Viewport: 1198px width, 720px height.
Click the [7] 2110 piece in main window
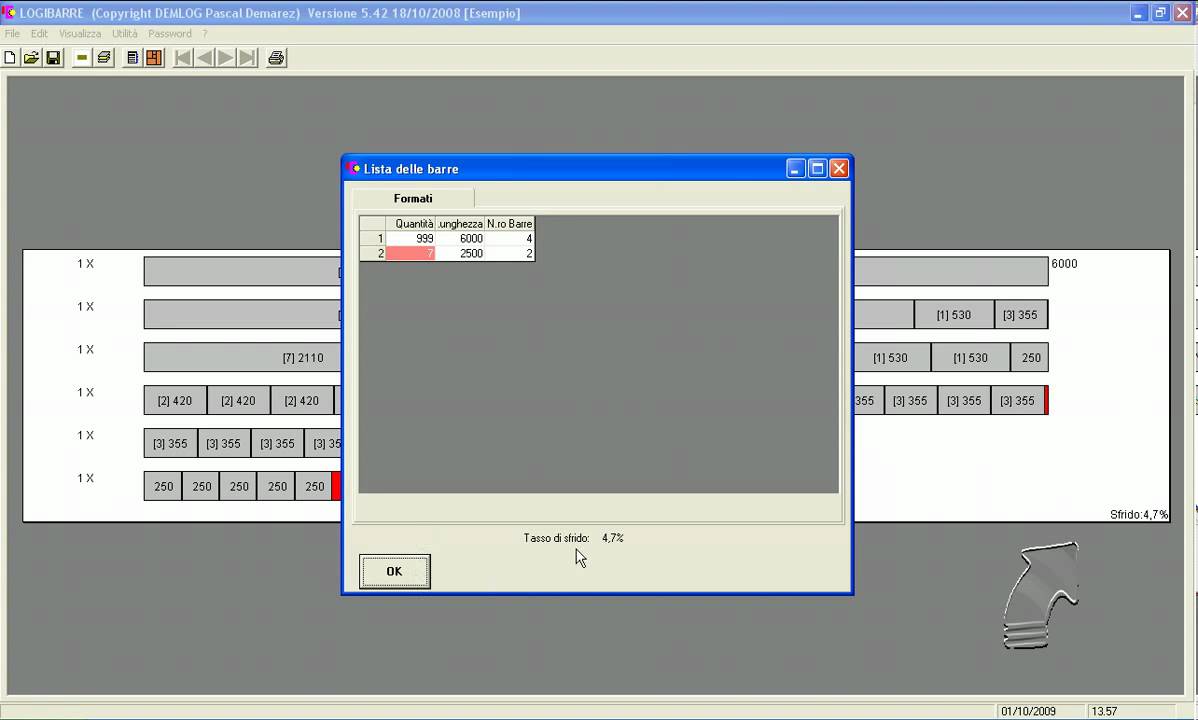click(x=303, y=358)
